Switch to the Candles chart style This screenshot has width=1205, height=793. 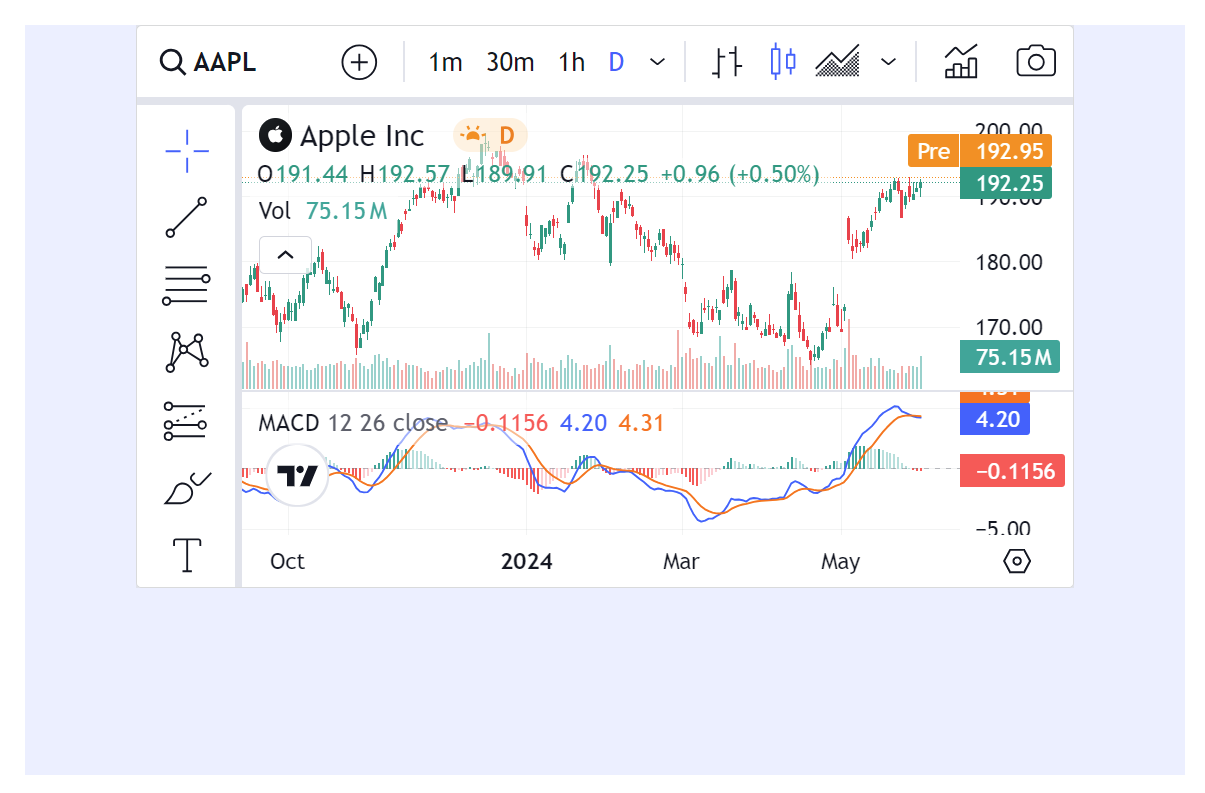(783, 62)
